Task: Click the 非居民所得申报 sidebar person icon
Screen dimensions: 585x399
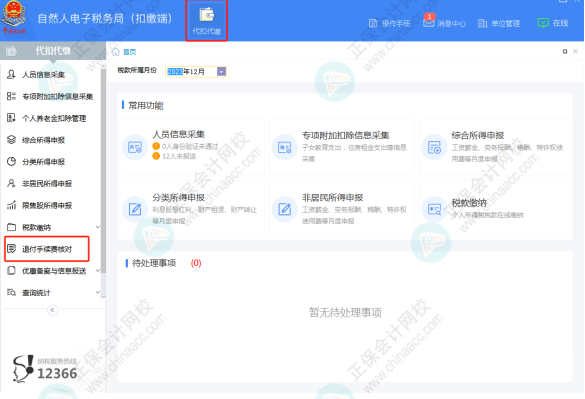Action: pyautogui.click(x=11, y=183)
